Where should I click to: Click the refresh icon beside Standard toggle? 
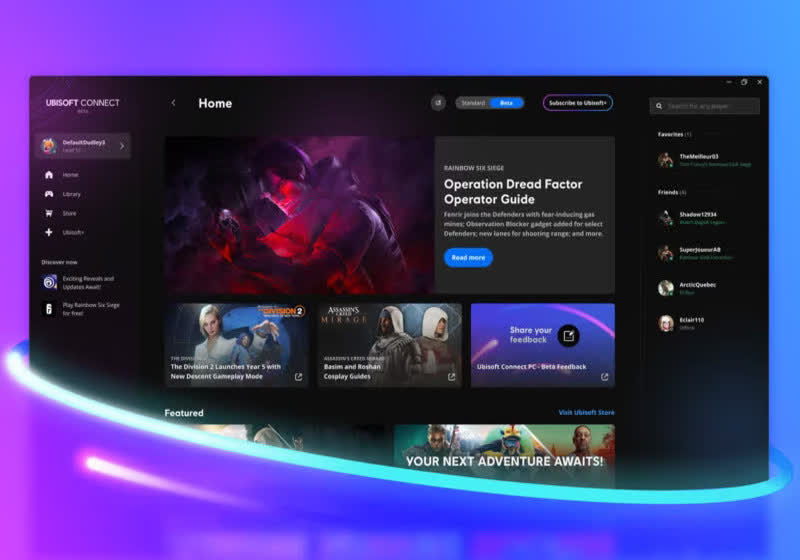coord(438,103)
